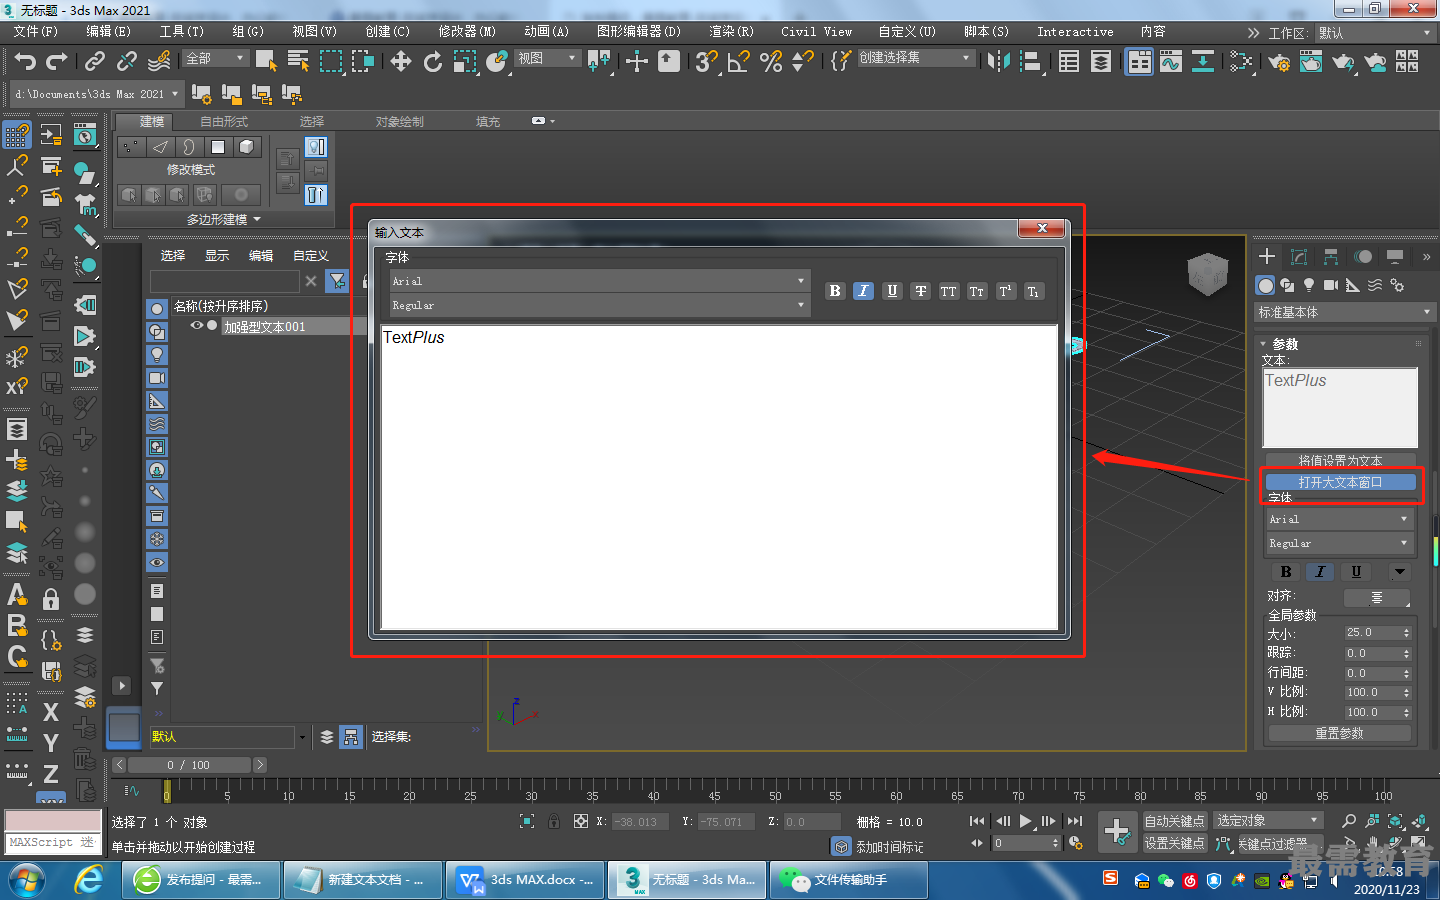Turn on the Angle Snap icon
The width and height of the screenshot is (1440, 900).
pos(739,62)
